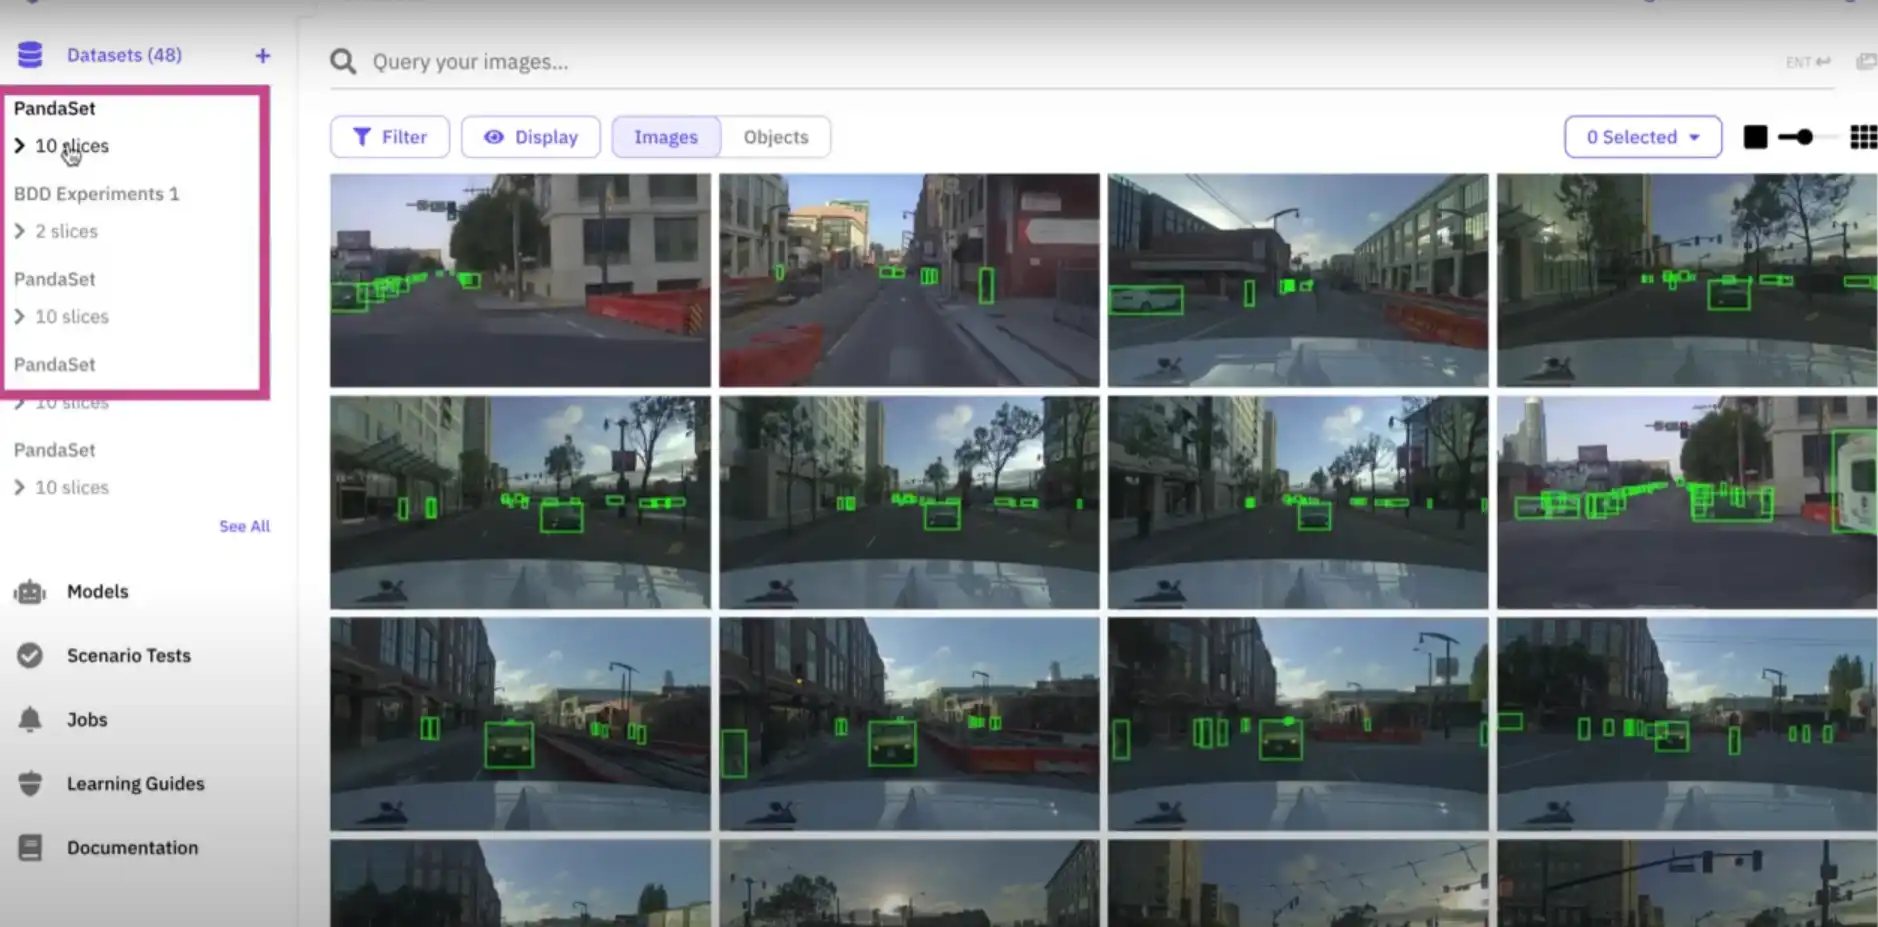Open the Jobs section
The width and height of the screenshot is (1878, 927).
[87, 720]
